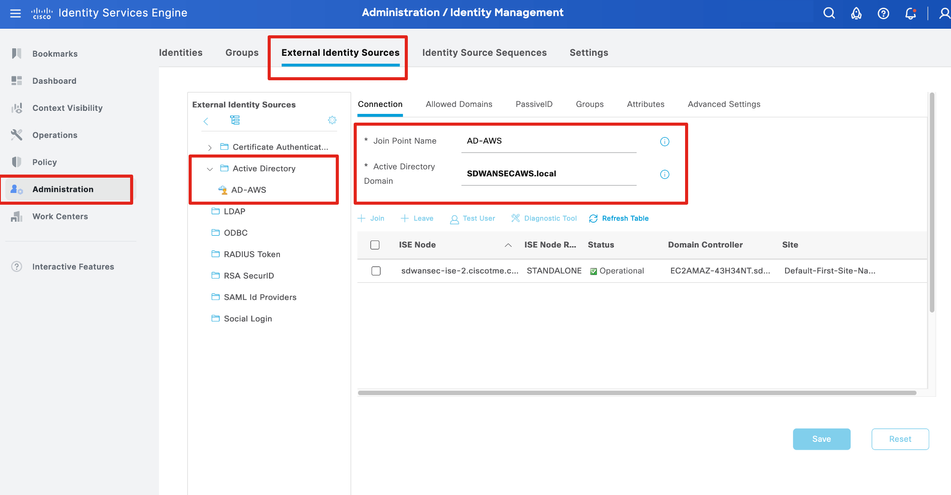Click the rocket launch icon in header

856,13
